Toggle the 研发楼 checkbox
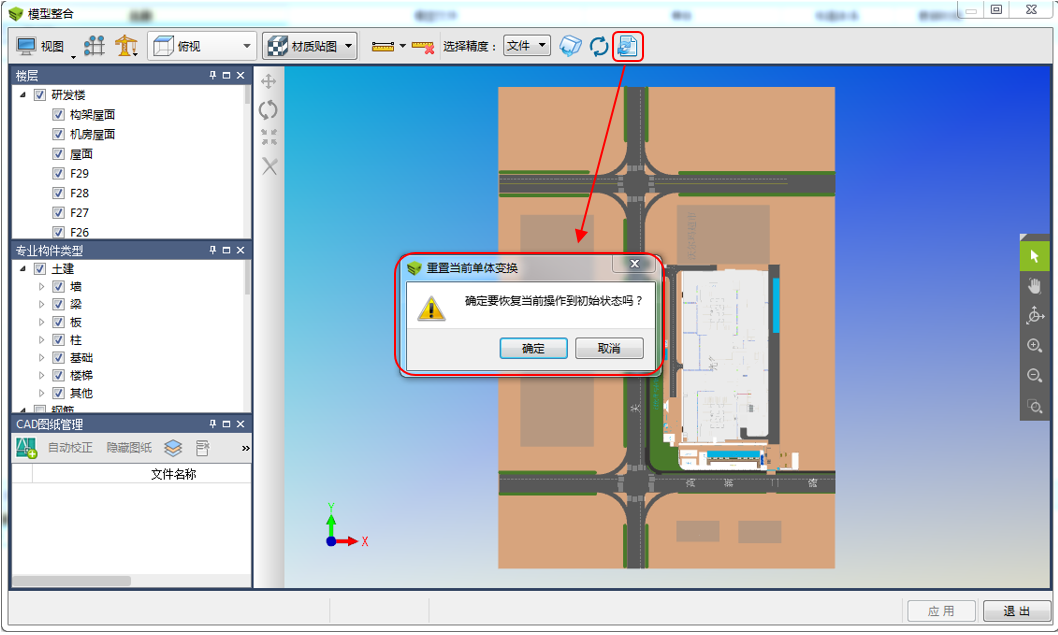Viewport: 1058px width, 635px height. click(40, 95)
